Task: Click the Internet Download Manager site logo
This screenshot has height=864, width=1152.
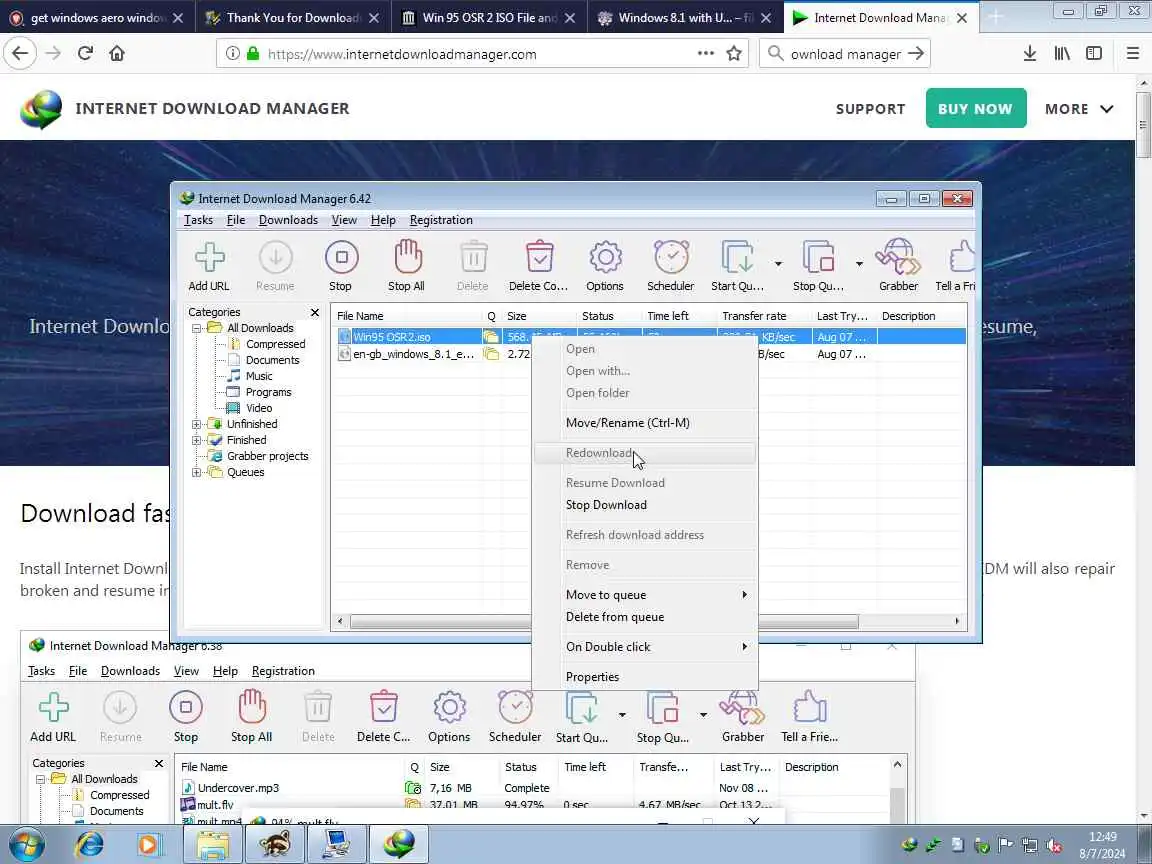Action: 41,109
